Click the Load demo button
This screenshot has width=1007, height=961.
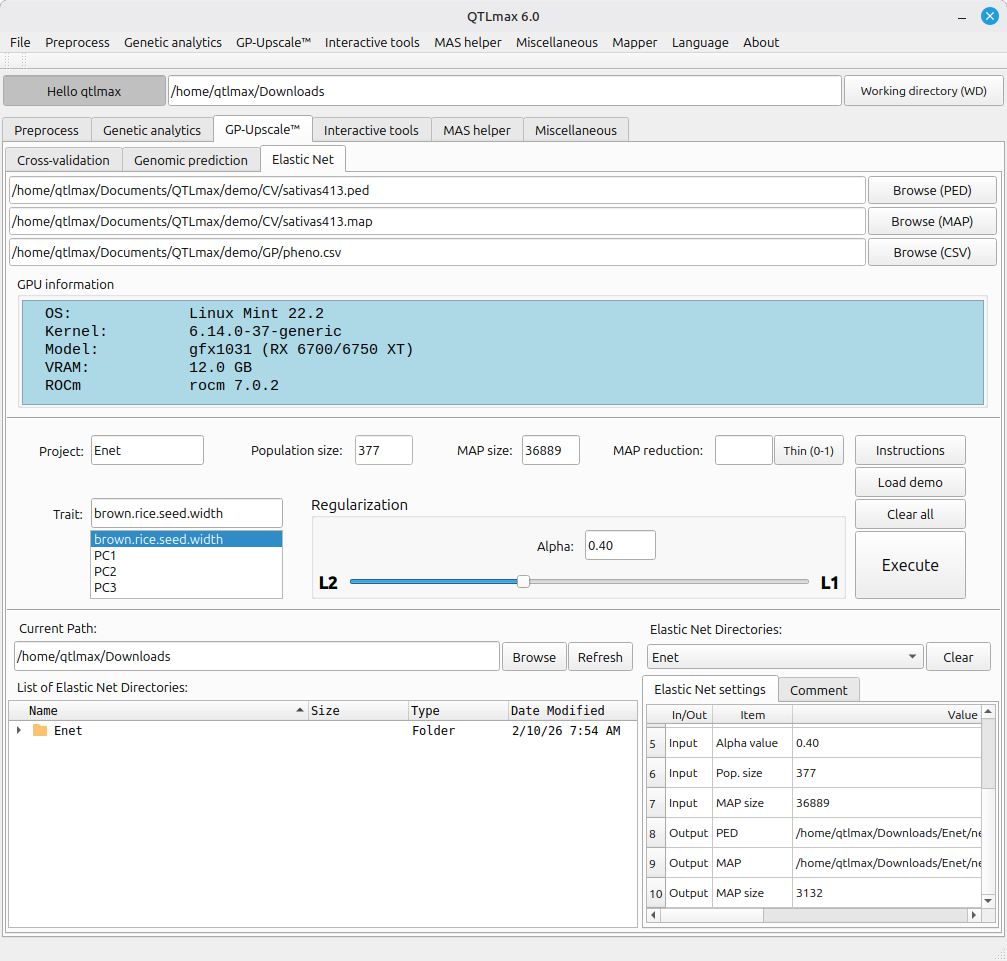[x=909, y=482]
